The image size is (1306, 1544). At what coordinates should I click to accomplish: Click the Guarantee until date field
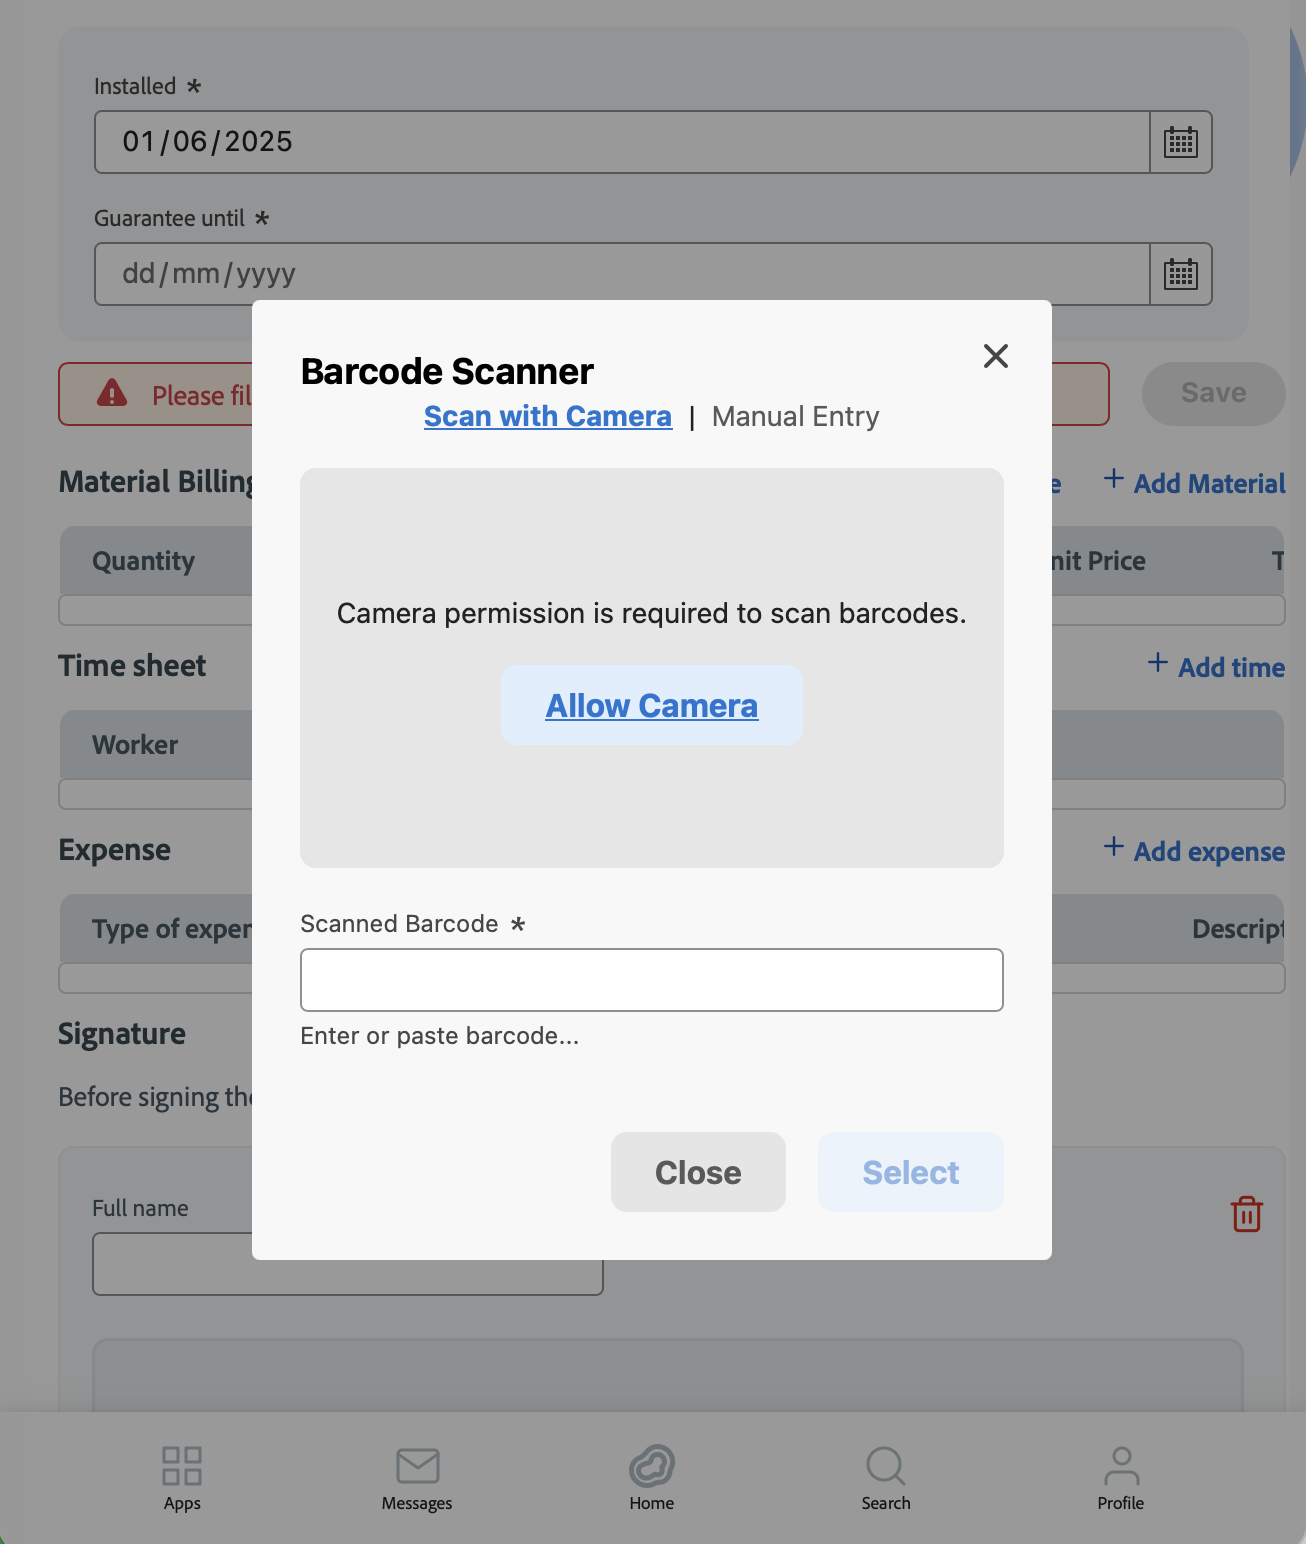point(620,274)
